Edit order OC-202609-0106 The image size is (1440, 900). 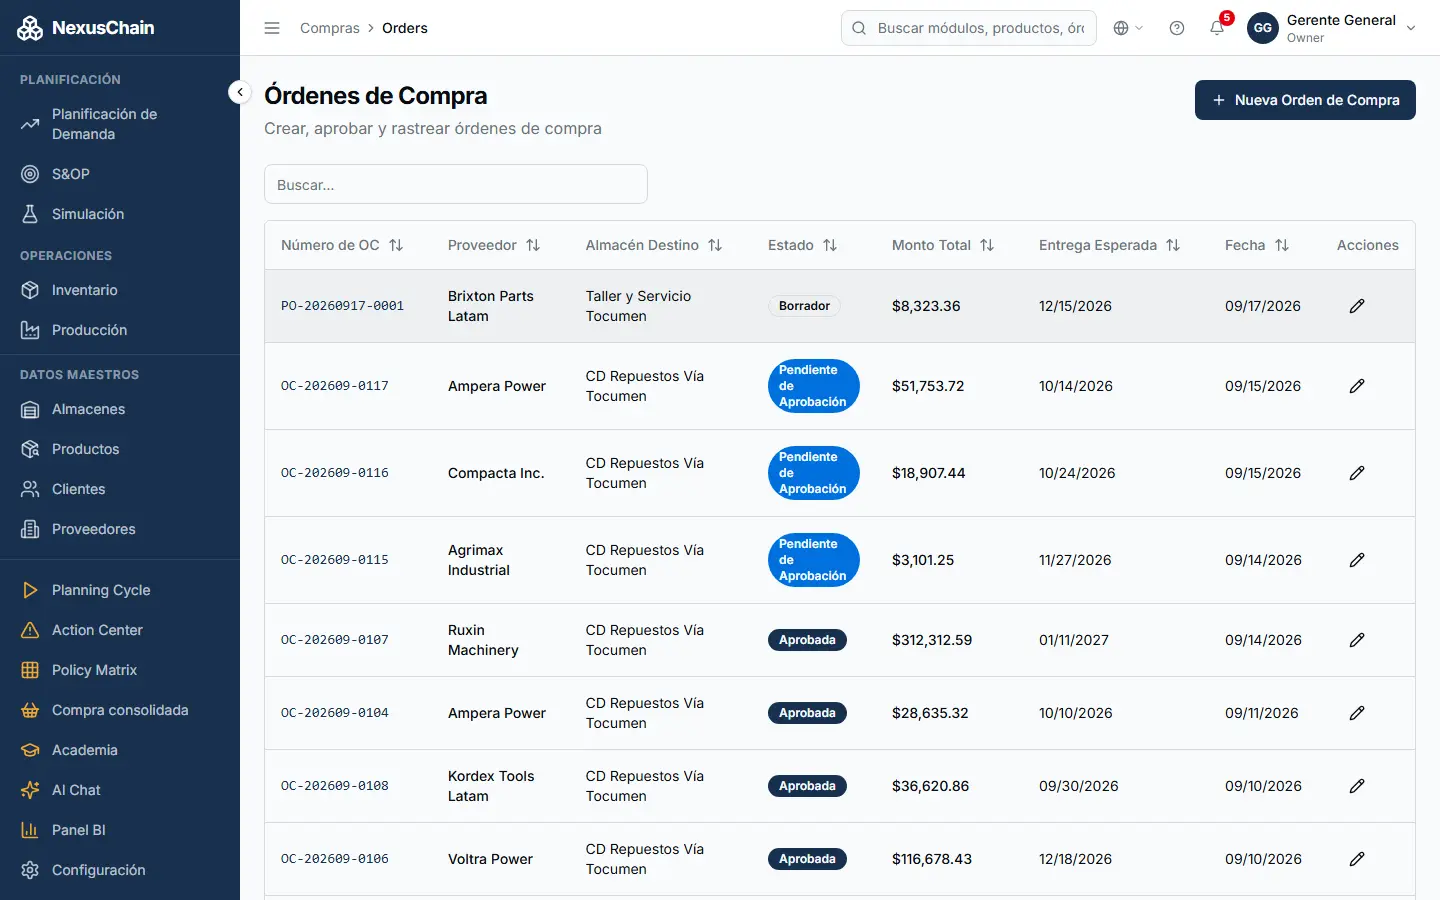1357,859
